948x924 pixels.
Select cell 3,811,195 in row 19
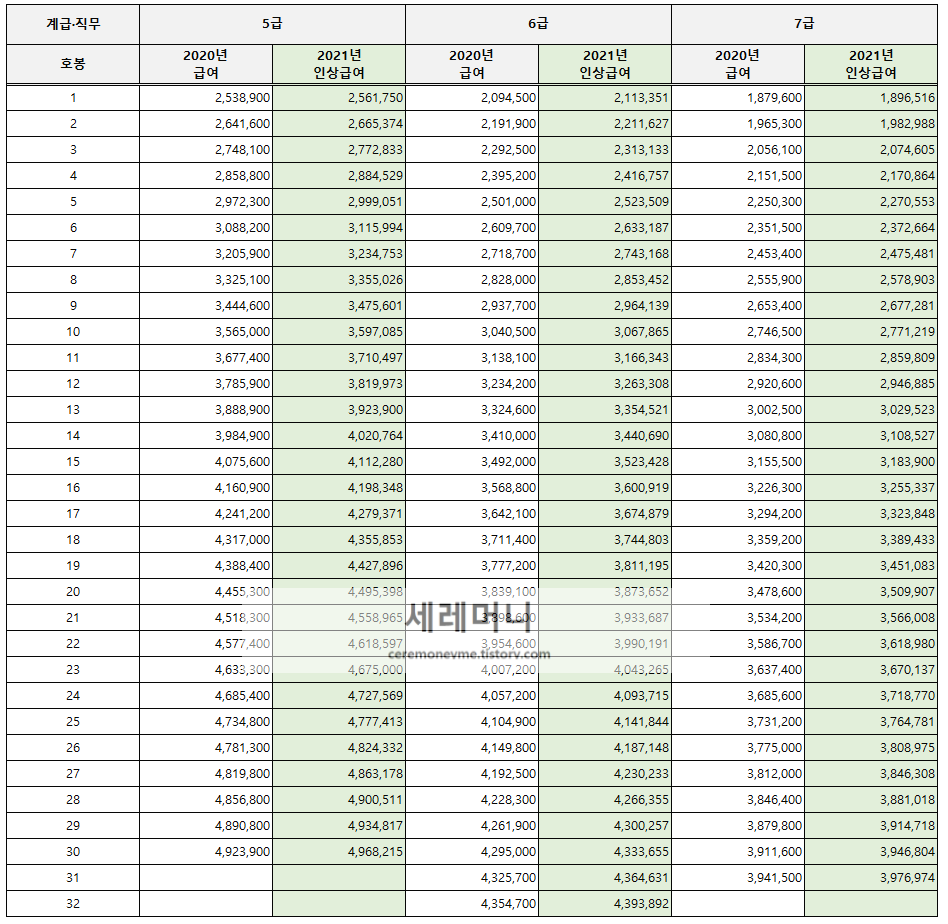(x=605, y=566)
